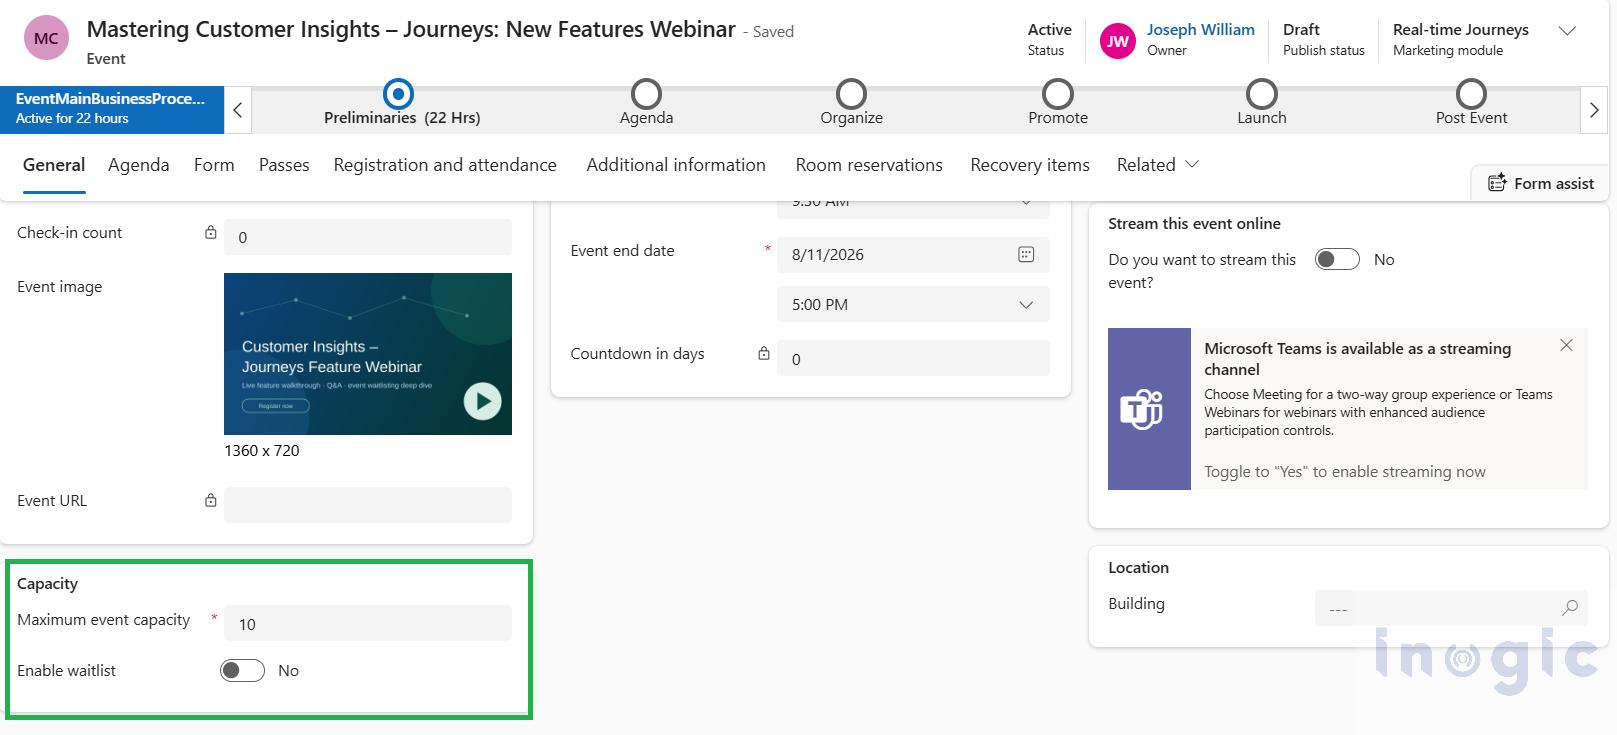Screen dimensions: 1617x735
Task: Switch to the Agenda tab
Action: click(x=138, y=165)
